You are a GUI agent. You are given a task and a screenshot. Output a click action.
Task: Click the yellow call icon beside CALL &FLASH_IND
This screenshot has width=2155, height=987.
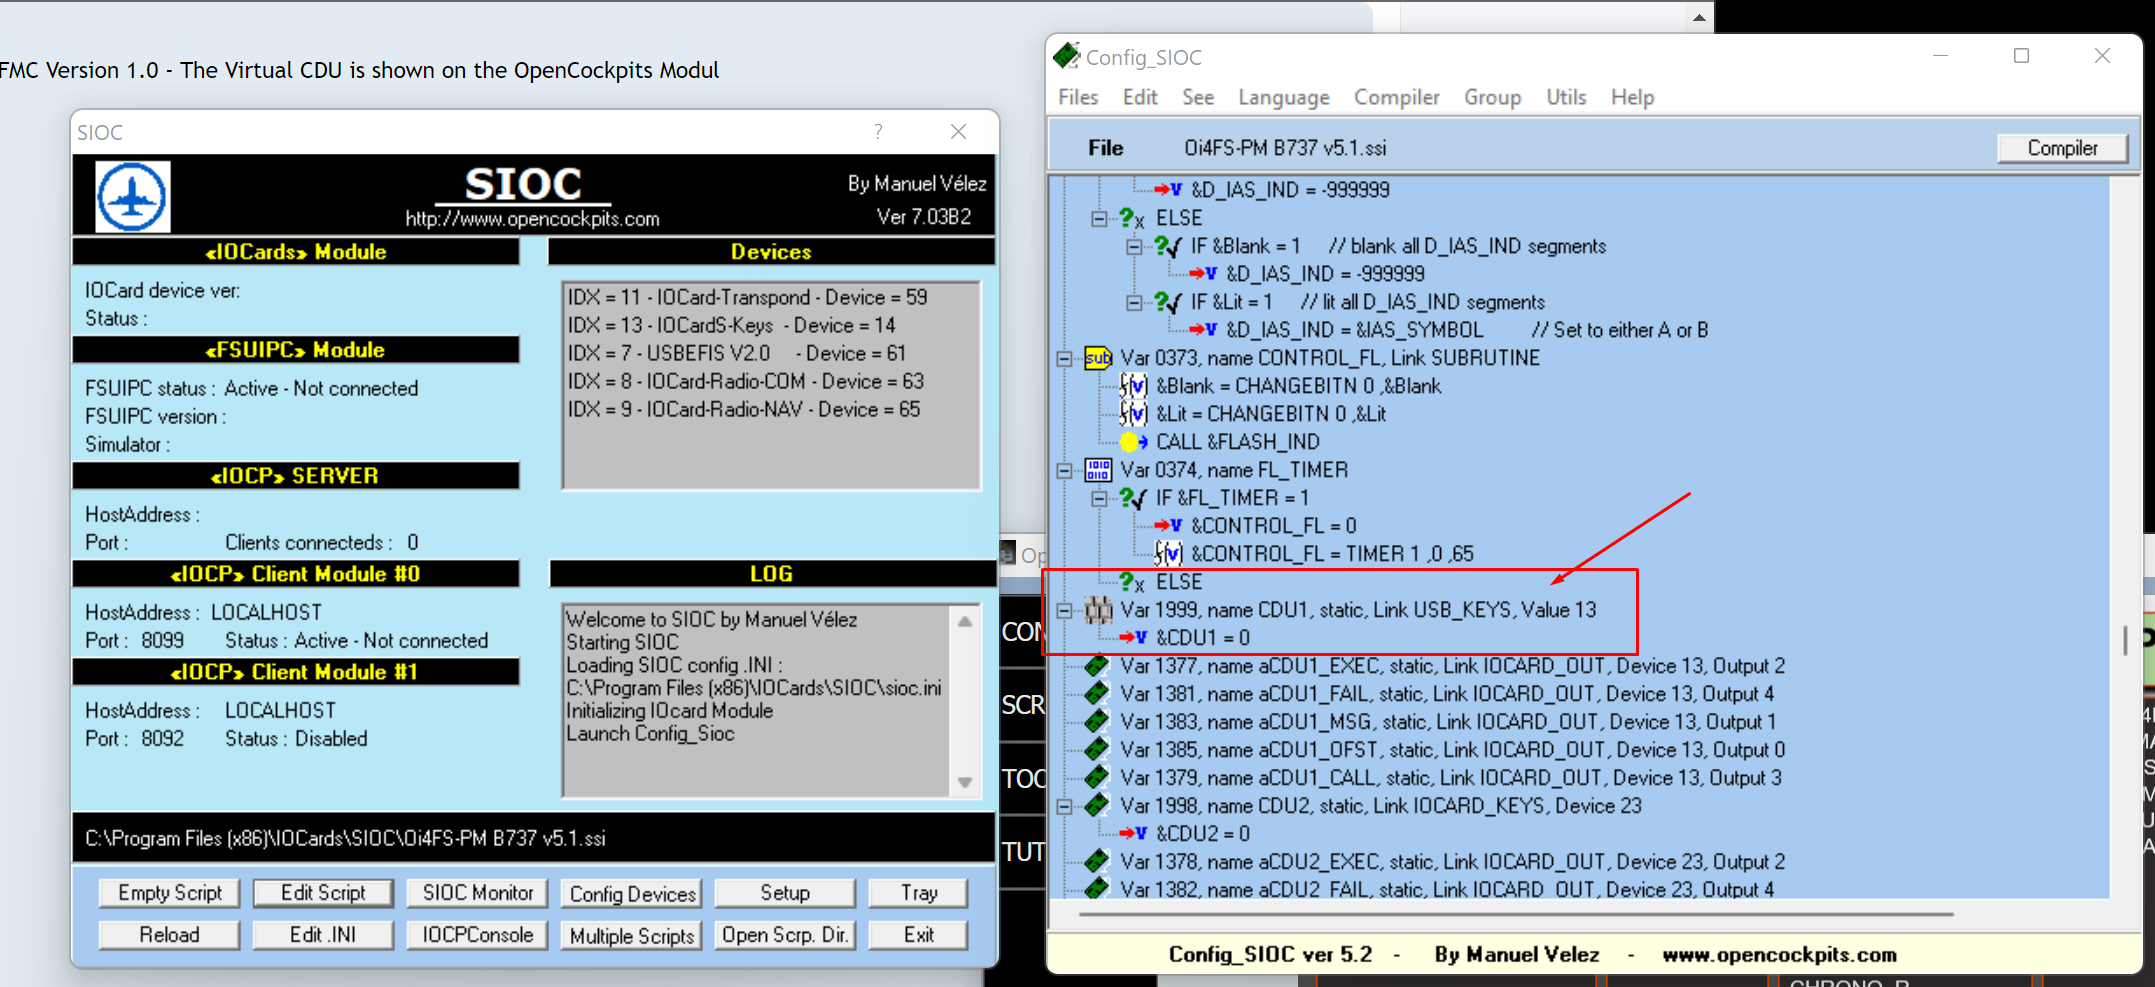click(1133, 442)
